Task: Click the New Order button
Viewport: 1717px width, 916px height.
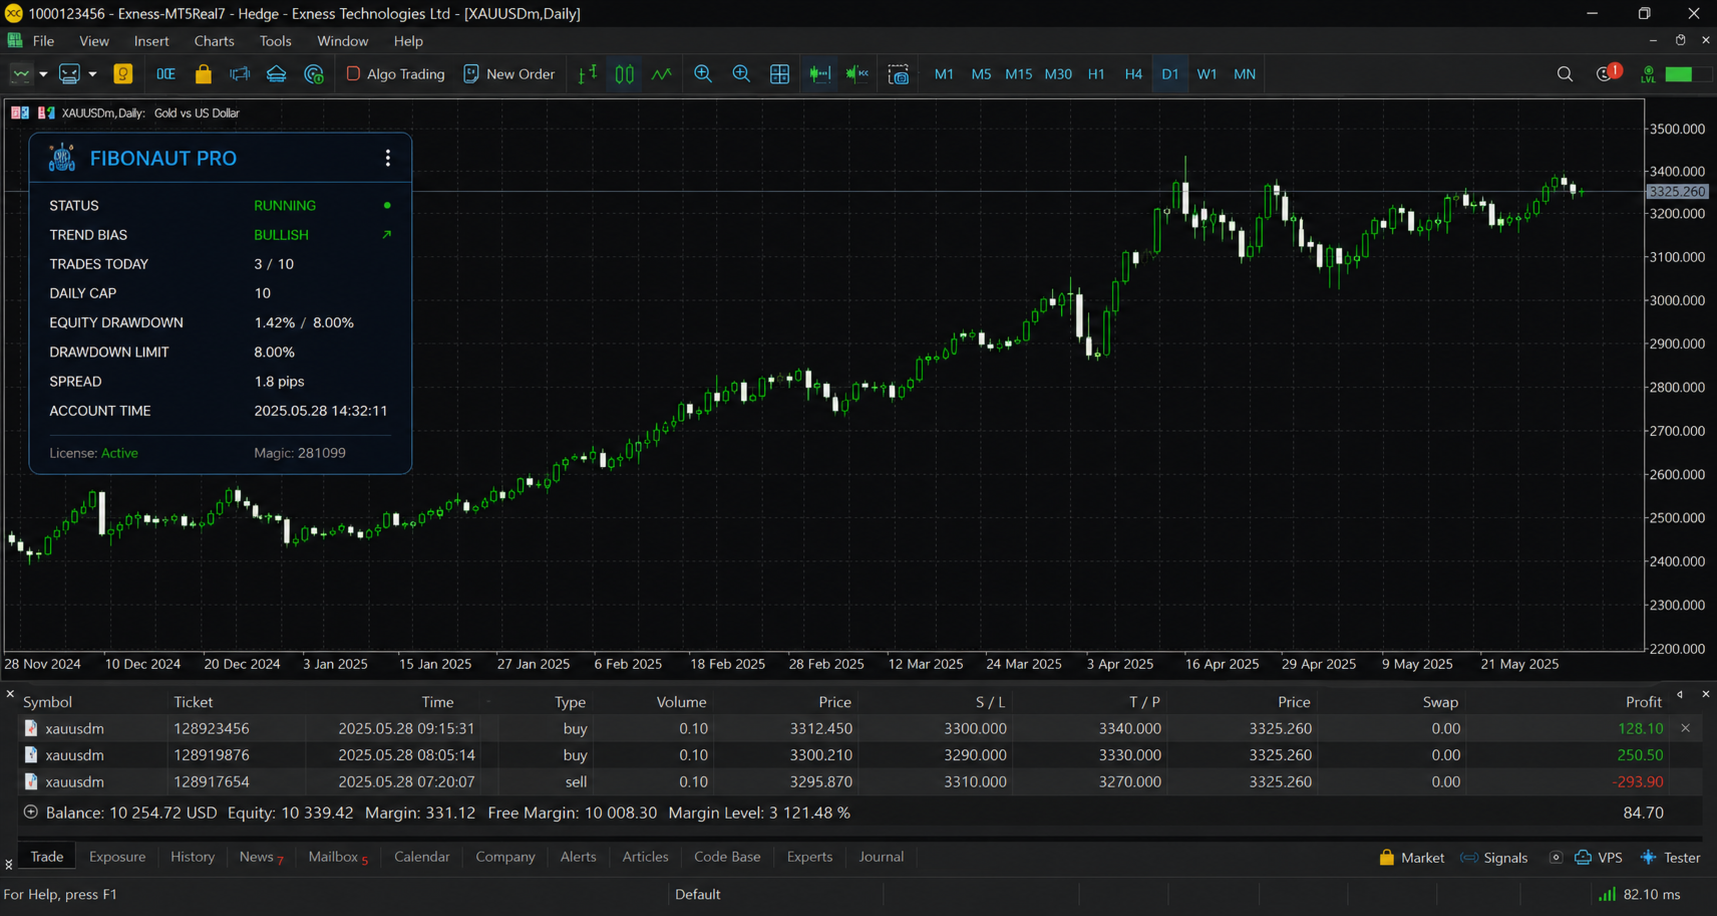Action: pyautogui.click(x=509, y=74)
